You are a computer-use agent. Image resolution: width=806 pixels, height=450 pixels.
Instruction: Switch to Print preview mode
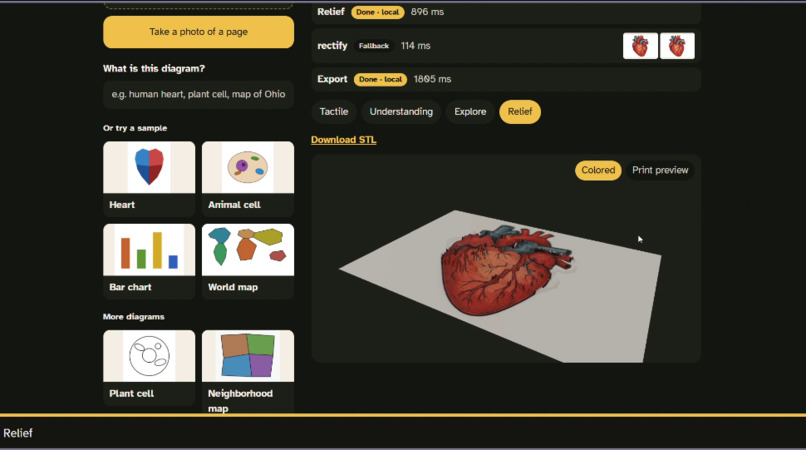coord(660,170)
